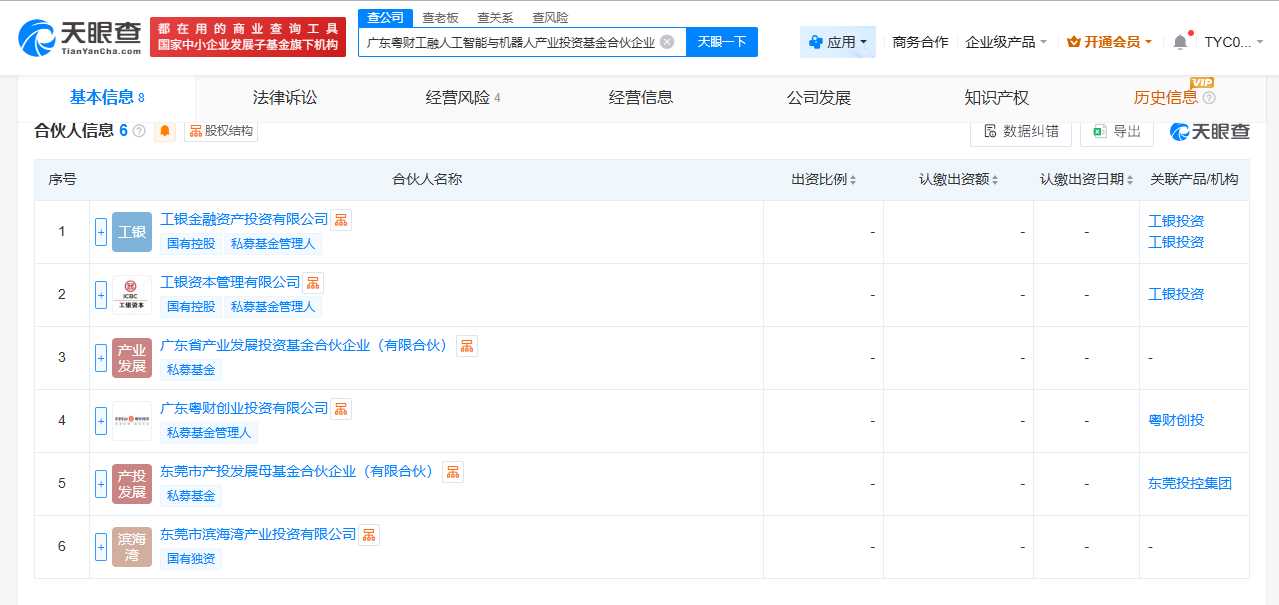Click the 导出 export button
Screen dimensions: 1279x605
1117,131
